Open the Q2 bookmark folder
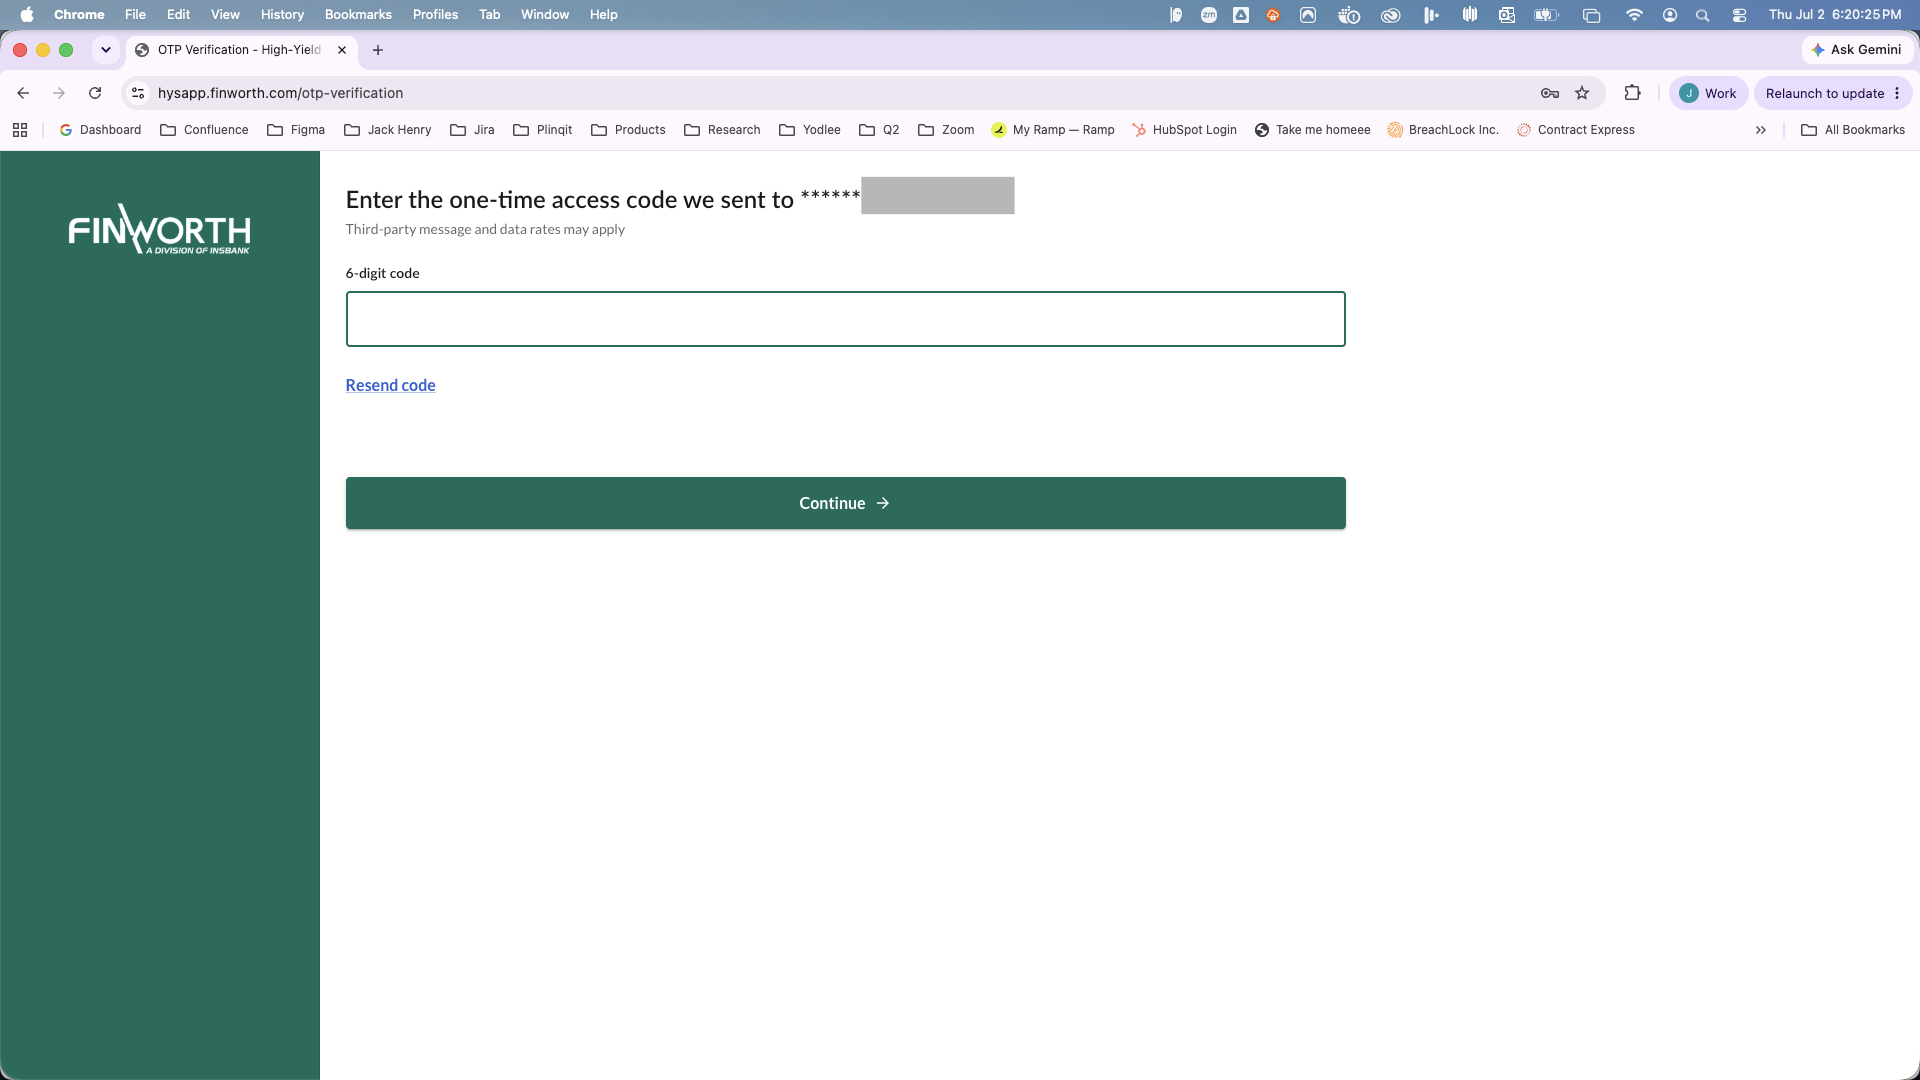The height and width of the screenshot is (1080, 1920). coord(880,130)
